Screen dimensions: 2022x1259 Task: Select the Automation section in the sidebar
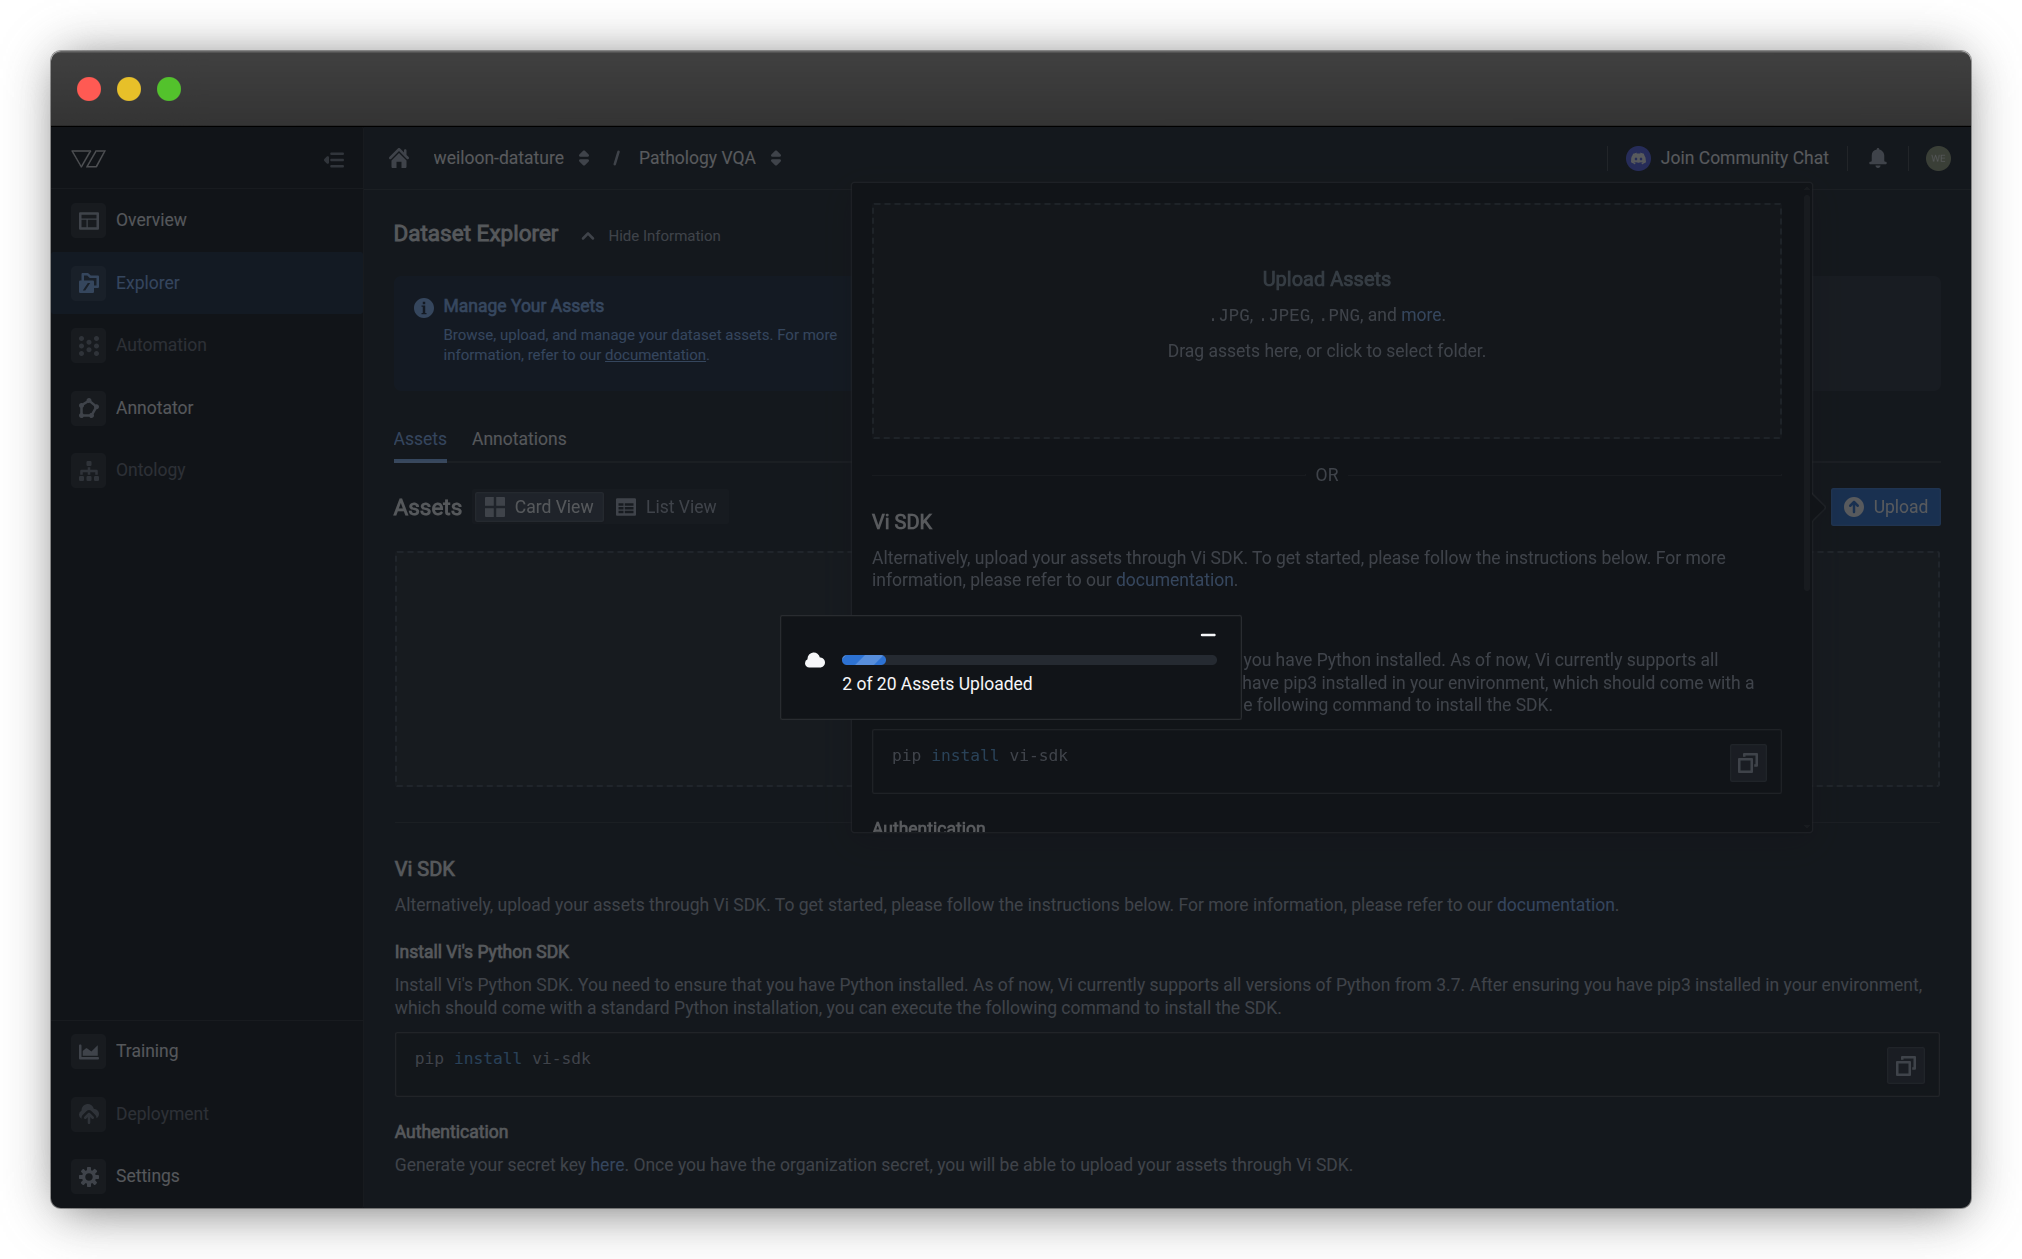tap(160, 344)
